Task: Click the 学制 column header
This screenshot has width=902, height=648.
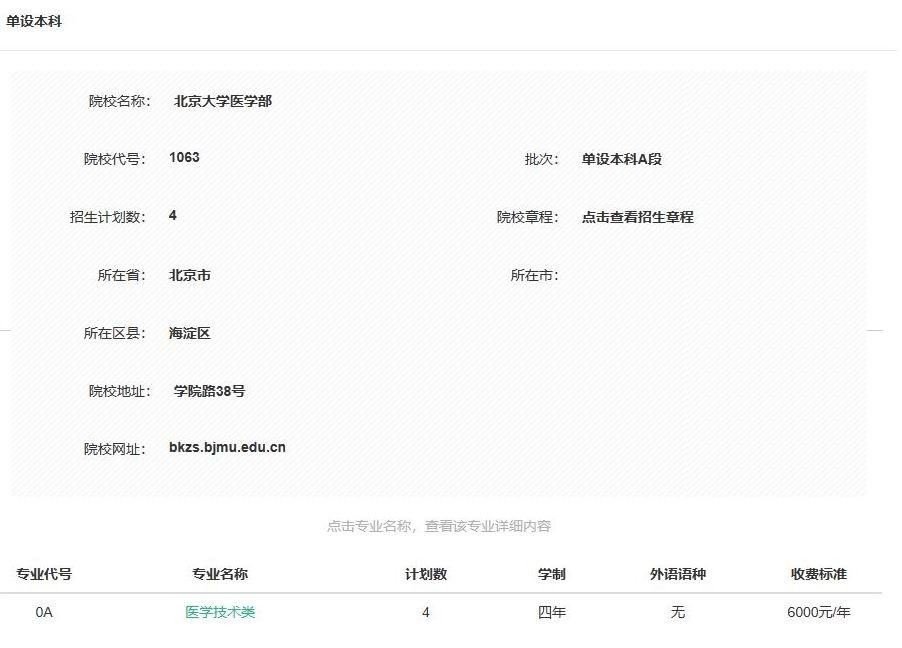Action: pos(552,574)
